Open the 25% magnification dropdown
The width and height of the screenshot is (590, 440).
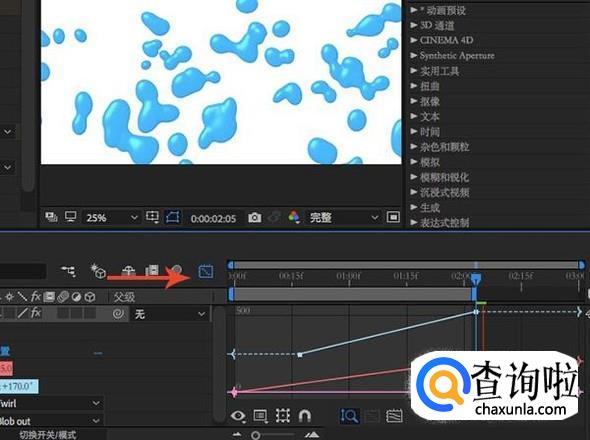(111, 218)
